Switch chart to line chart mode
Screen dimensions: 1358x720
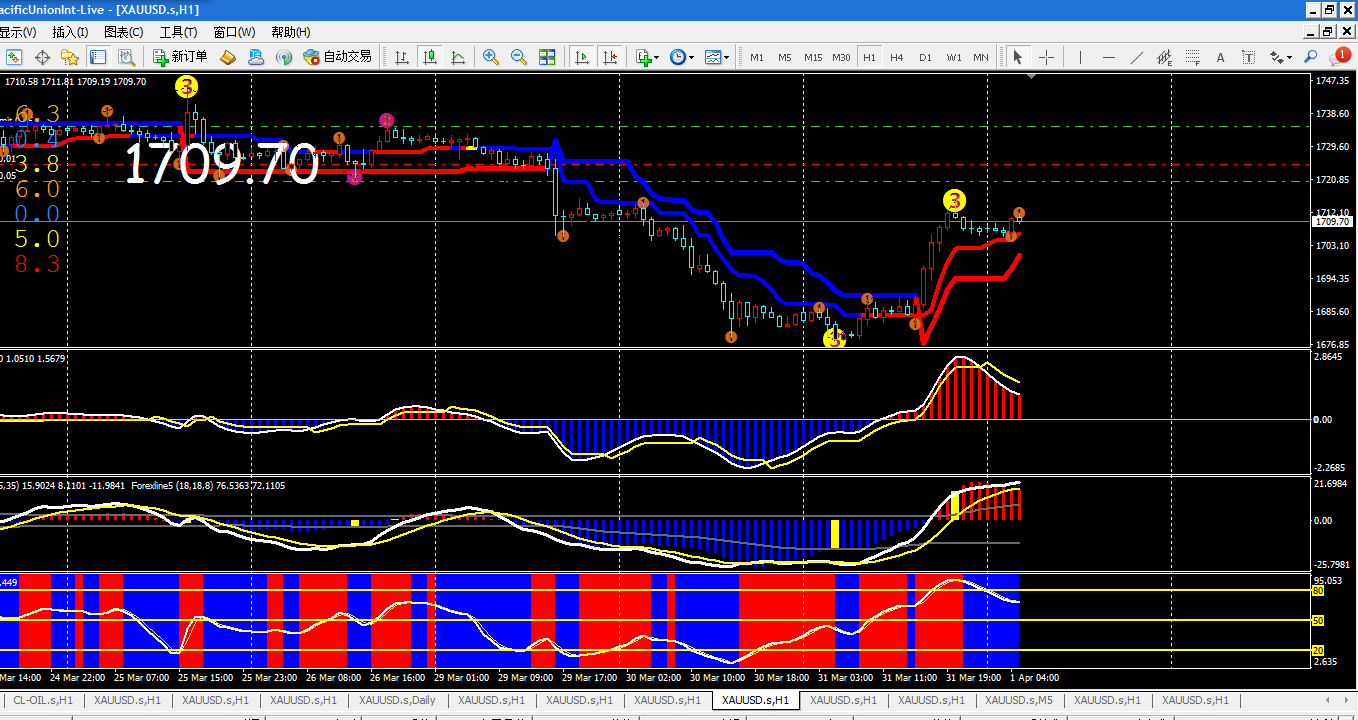[458, 57]
